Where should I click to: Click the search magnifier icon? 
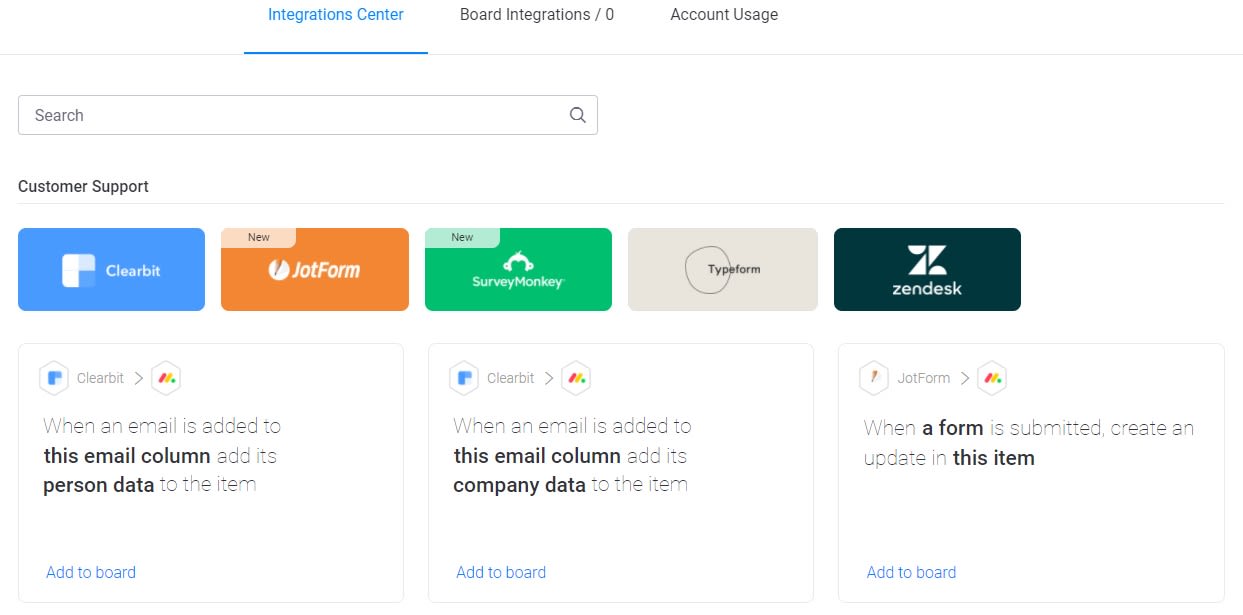click(x=577, y=115)
